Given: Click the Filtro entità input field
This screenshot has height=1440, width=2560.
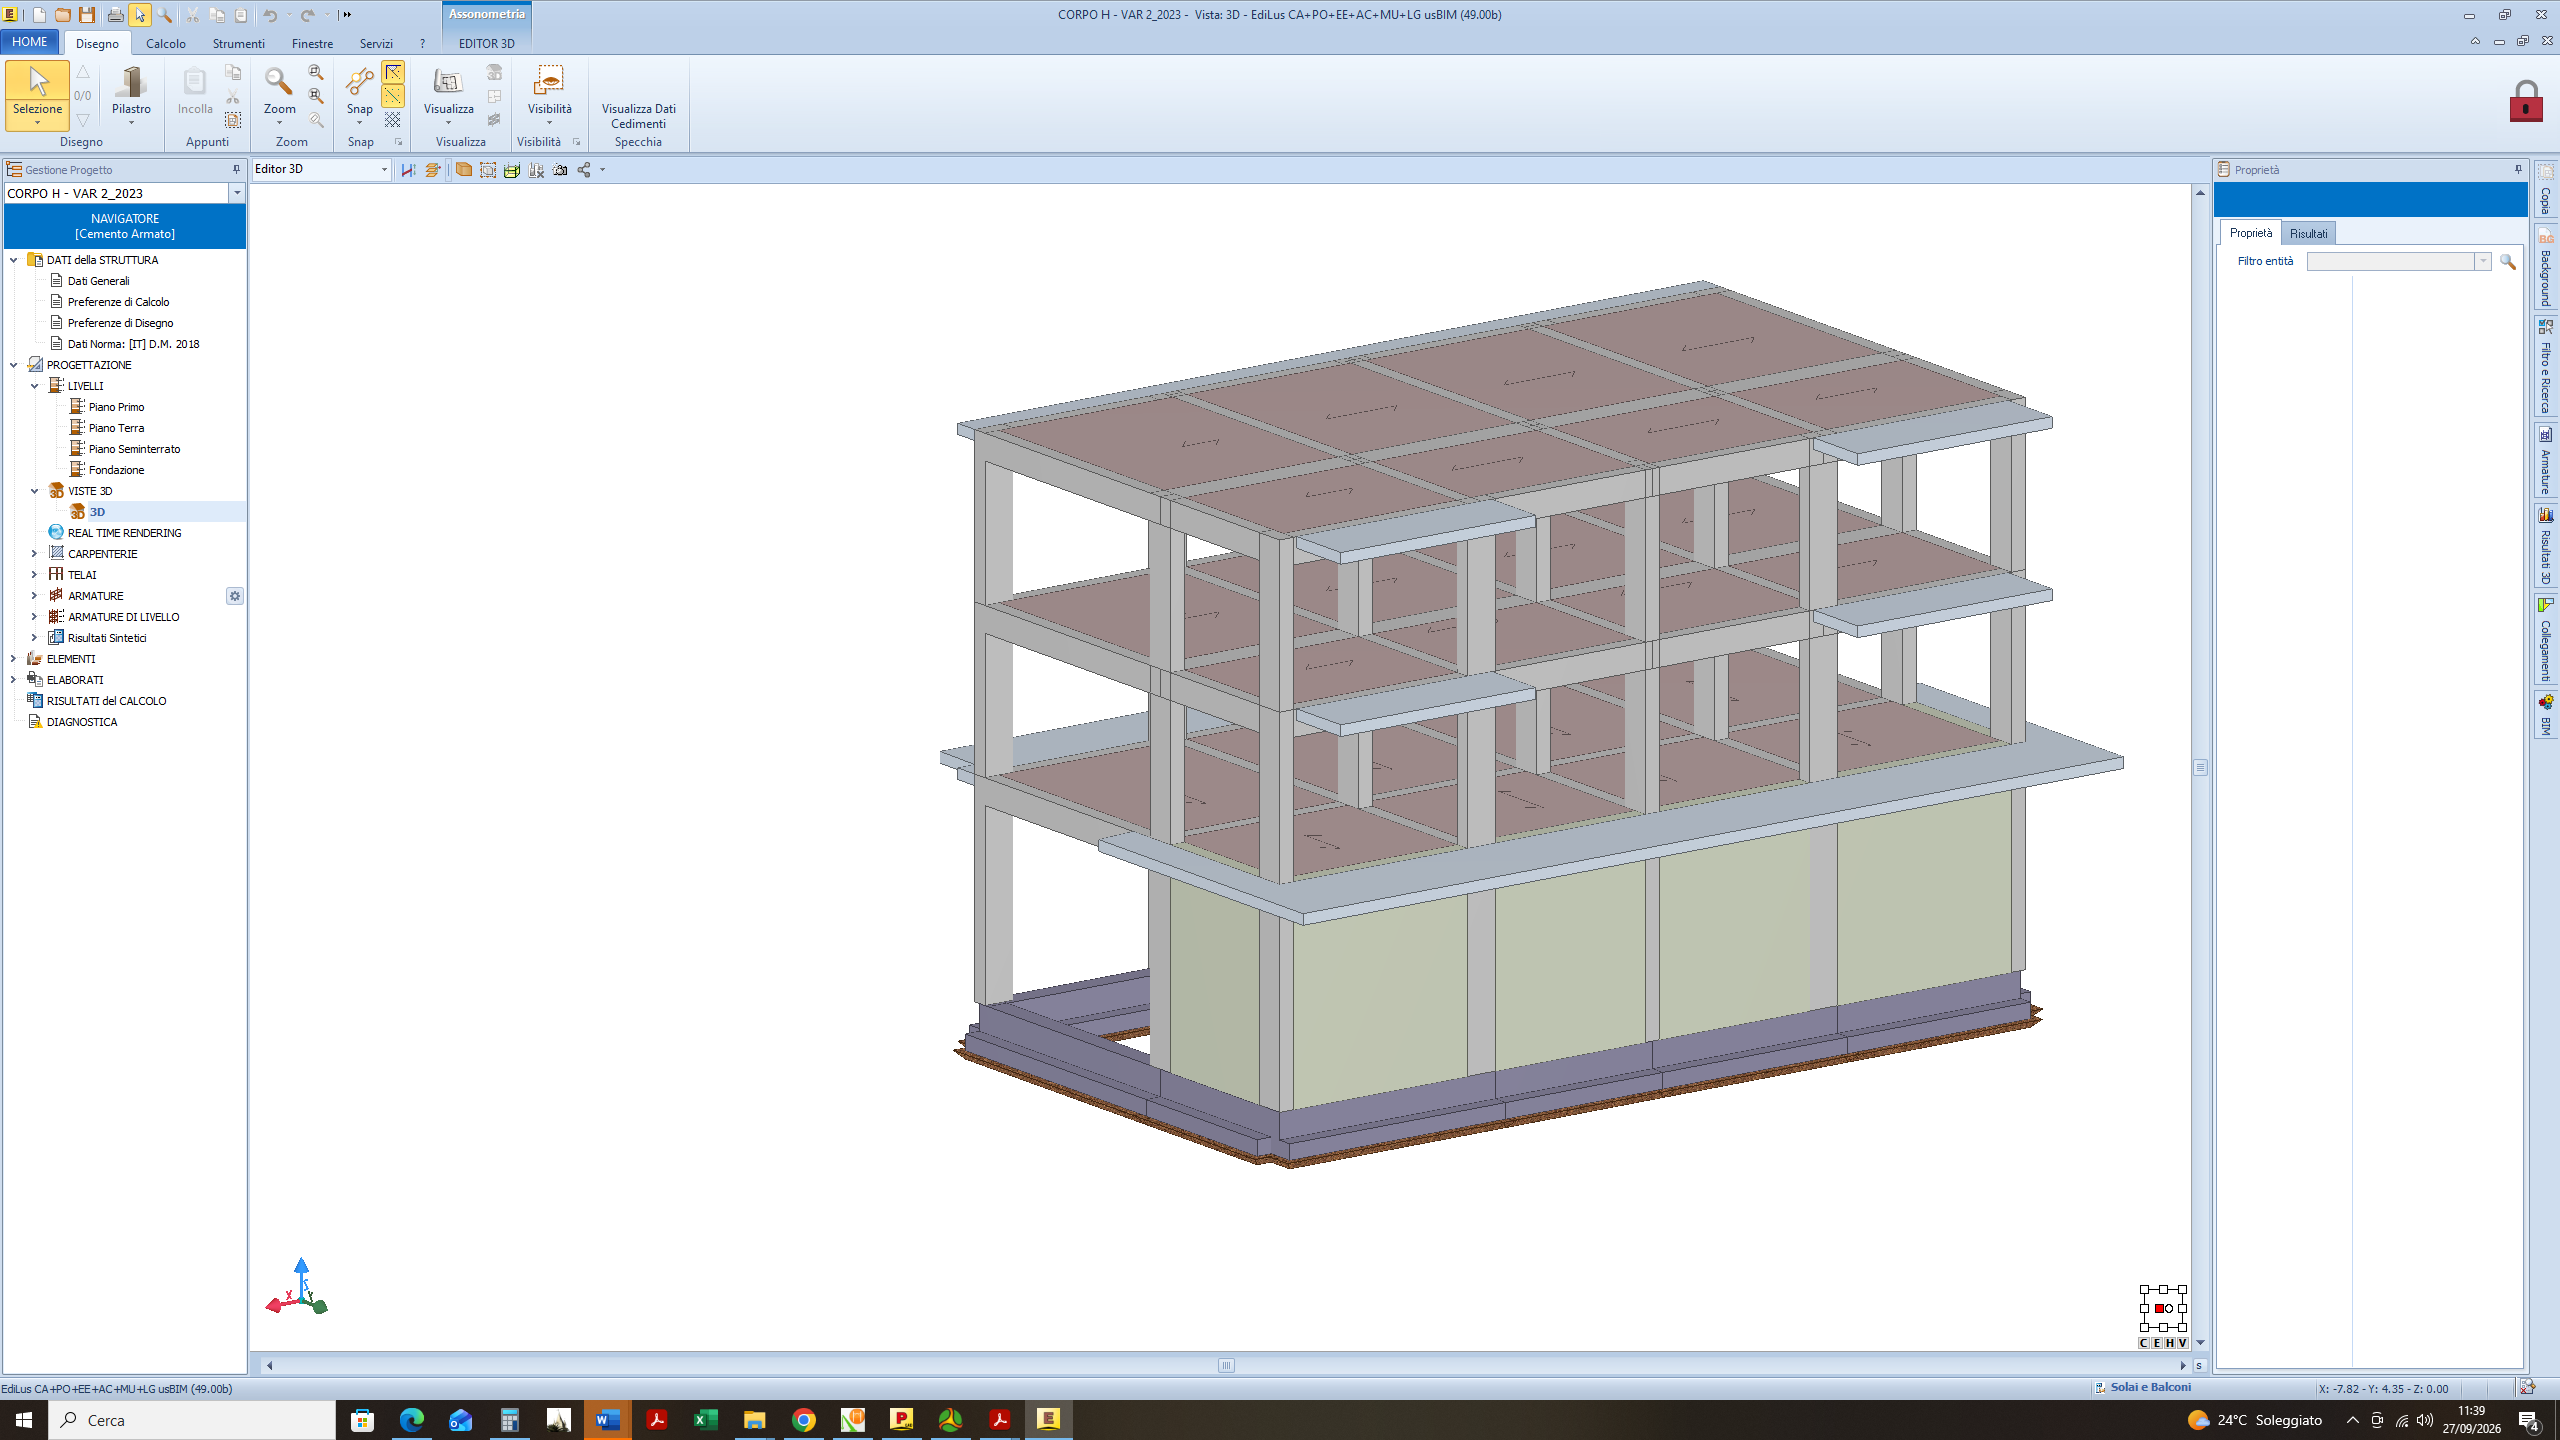Looking at the screenshot, I should tap(2398, 261).
